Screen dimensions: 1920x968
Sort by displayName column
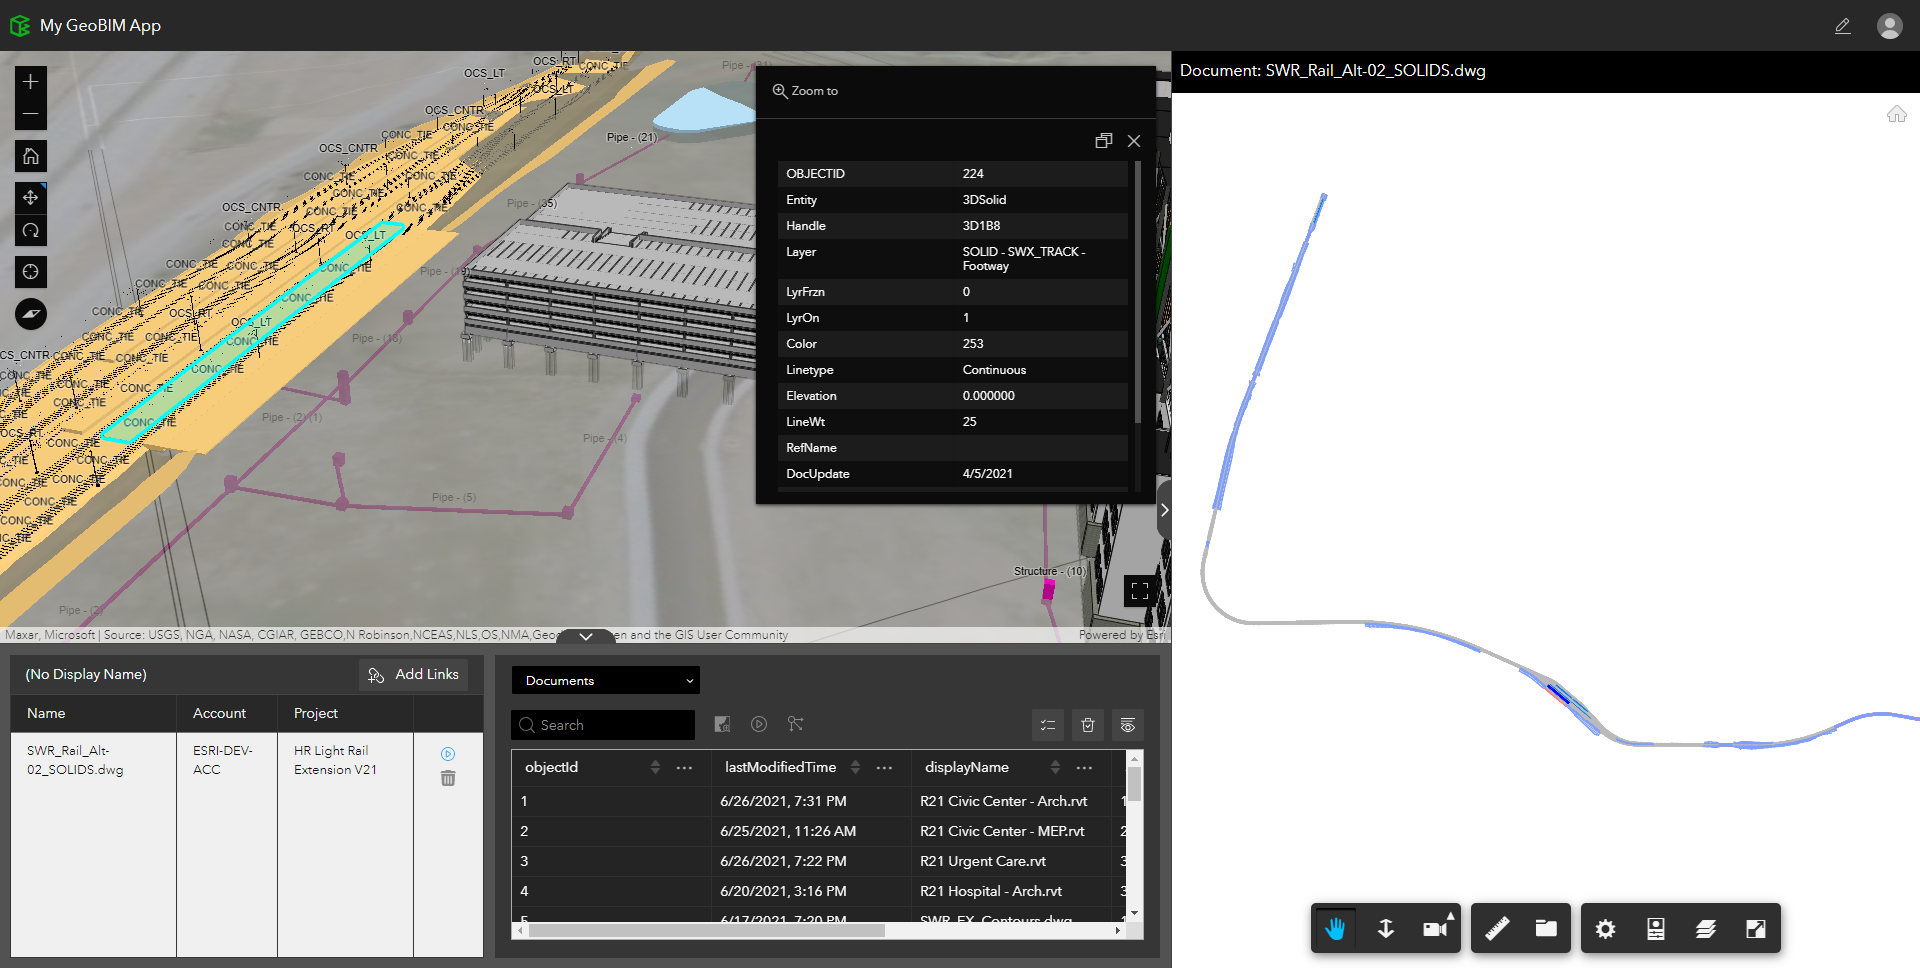pos(1055,767)
